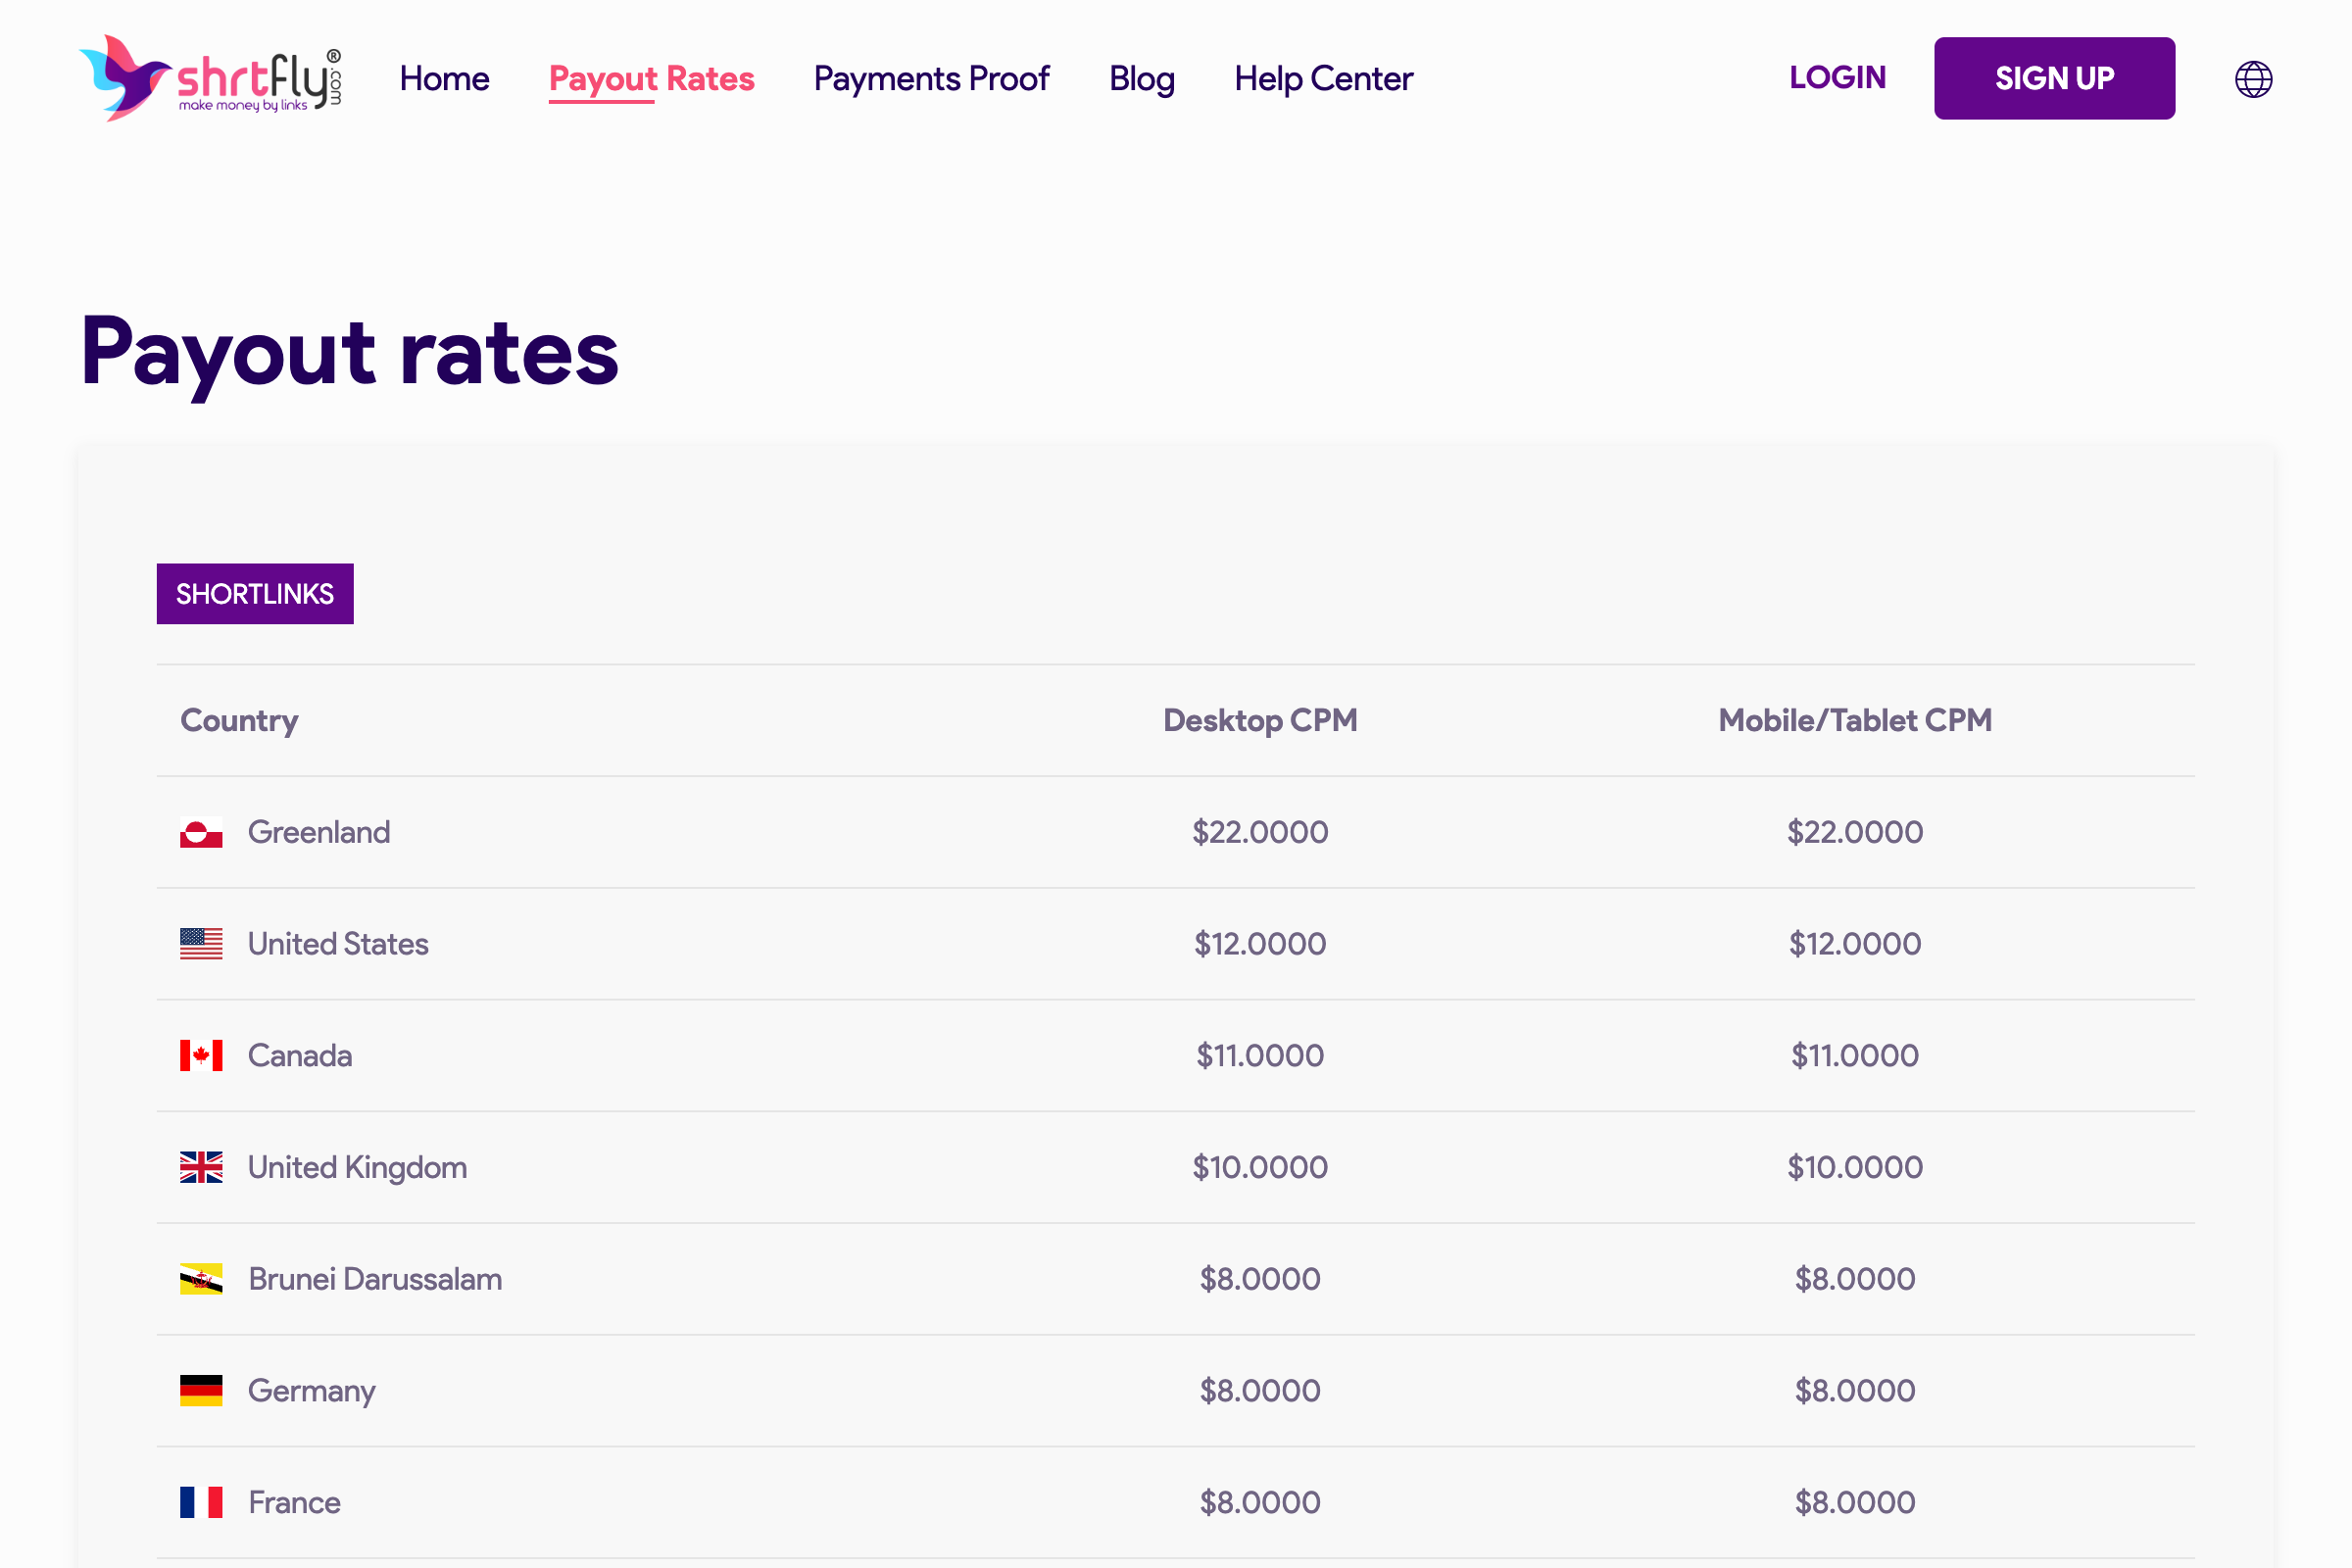Click the United States country name
Viewport: 2352px width, 1568px height.
(x=338, y=944)
